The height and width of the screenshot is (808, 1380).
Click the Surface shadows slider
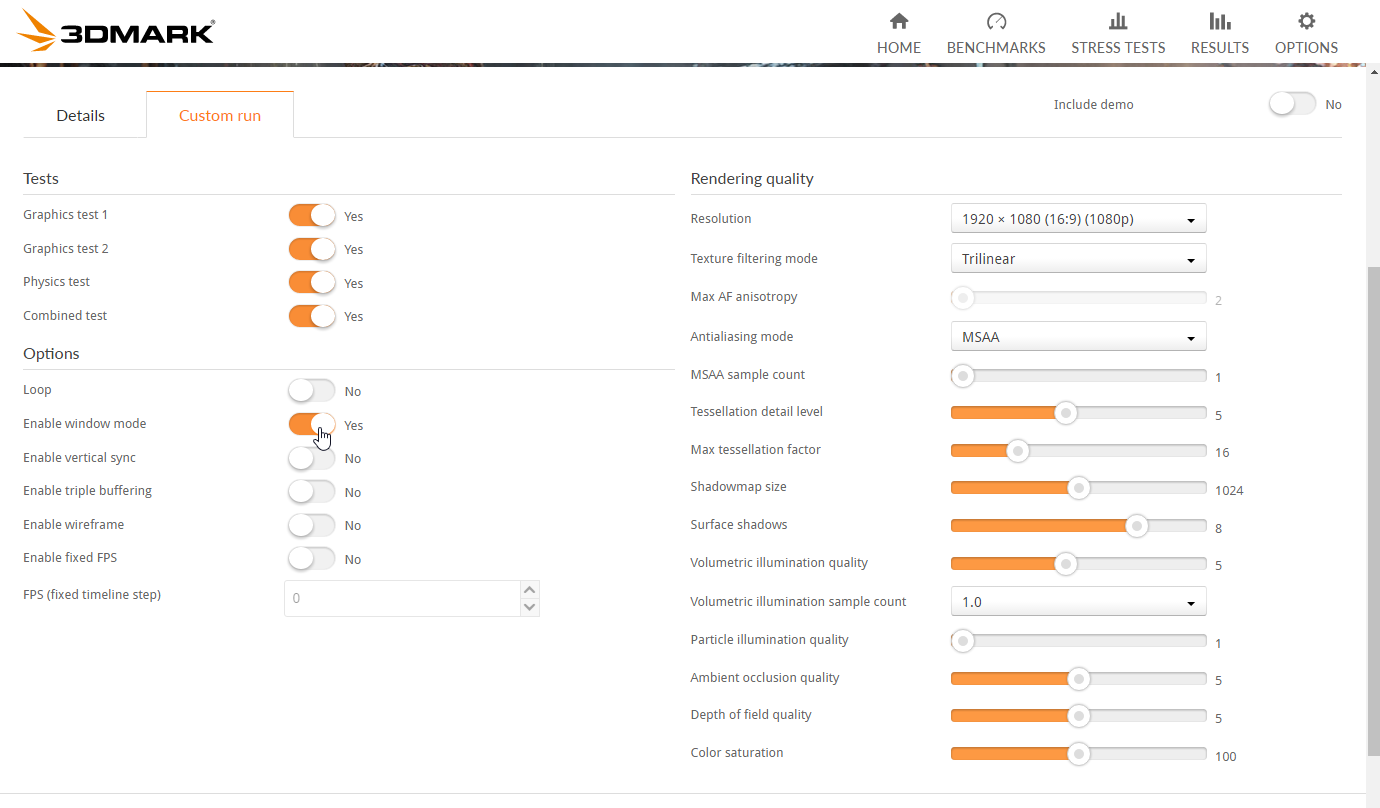(1078, 525)
